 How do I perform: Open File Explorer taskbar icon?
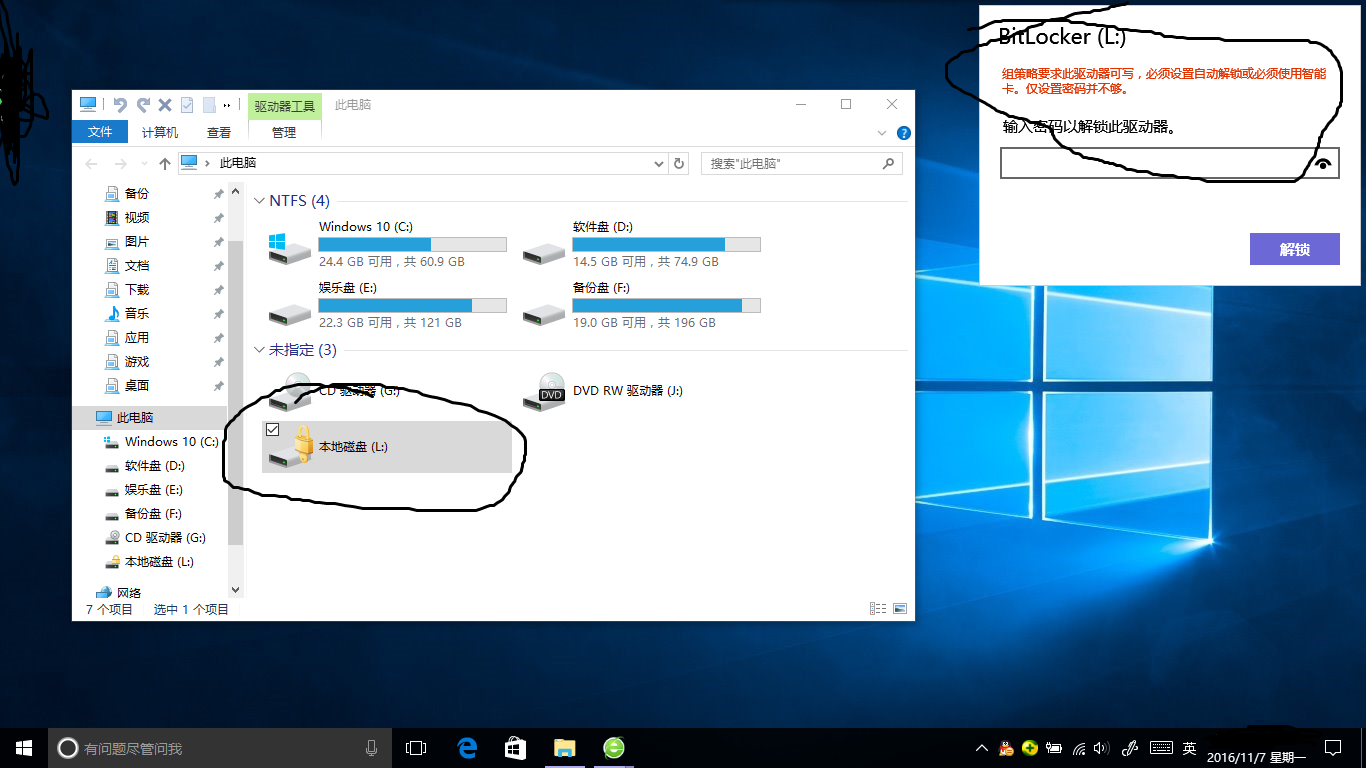(565, 748)
